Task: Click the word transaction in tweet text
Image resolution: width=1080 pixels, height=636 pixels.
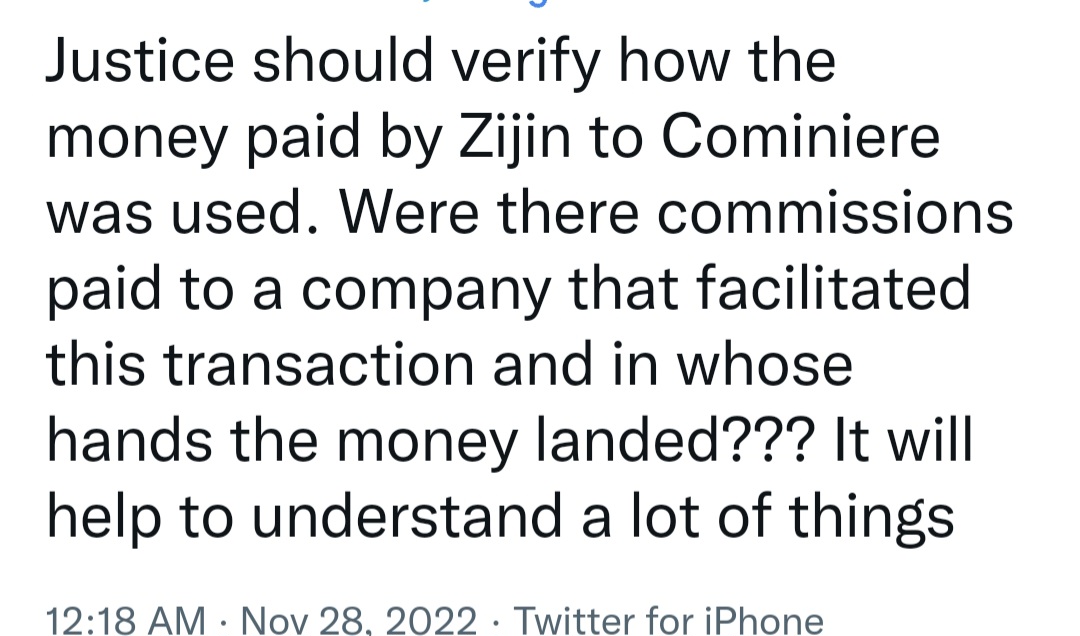Action: pos(318,365)
